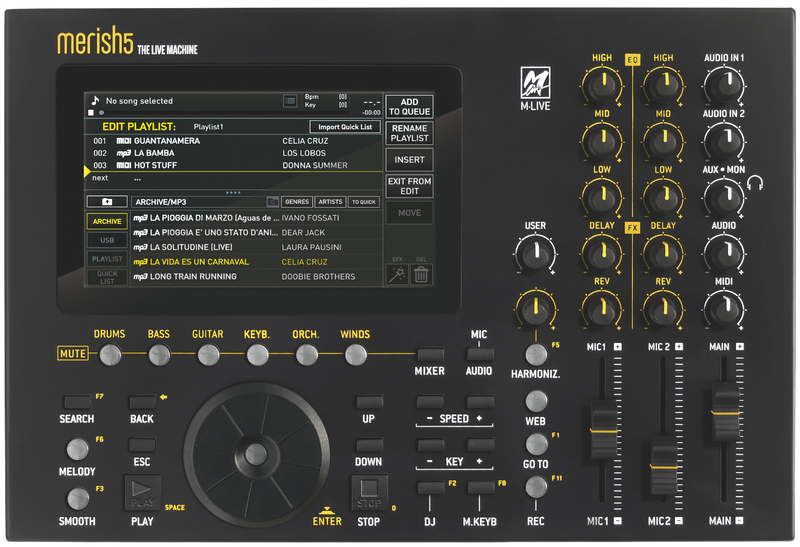Image resolution: width=800 pixels, height=547 pixels.
Task: Click the MAIN minus icon below the fader
Action: click(739, 521)
